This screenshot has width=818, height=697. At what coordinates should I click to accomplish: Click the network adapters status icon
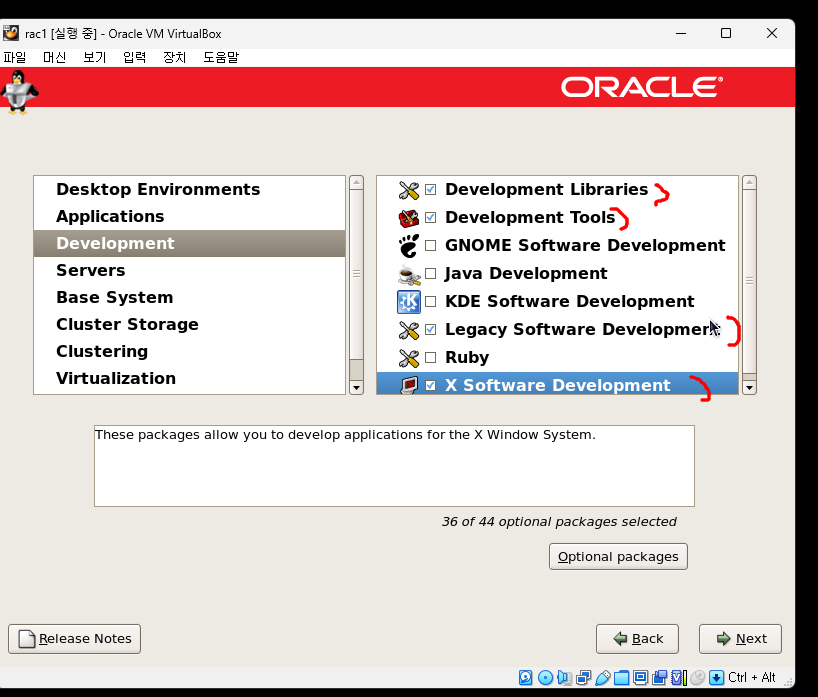[583, 677]
